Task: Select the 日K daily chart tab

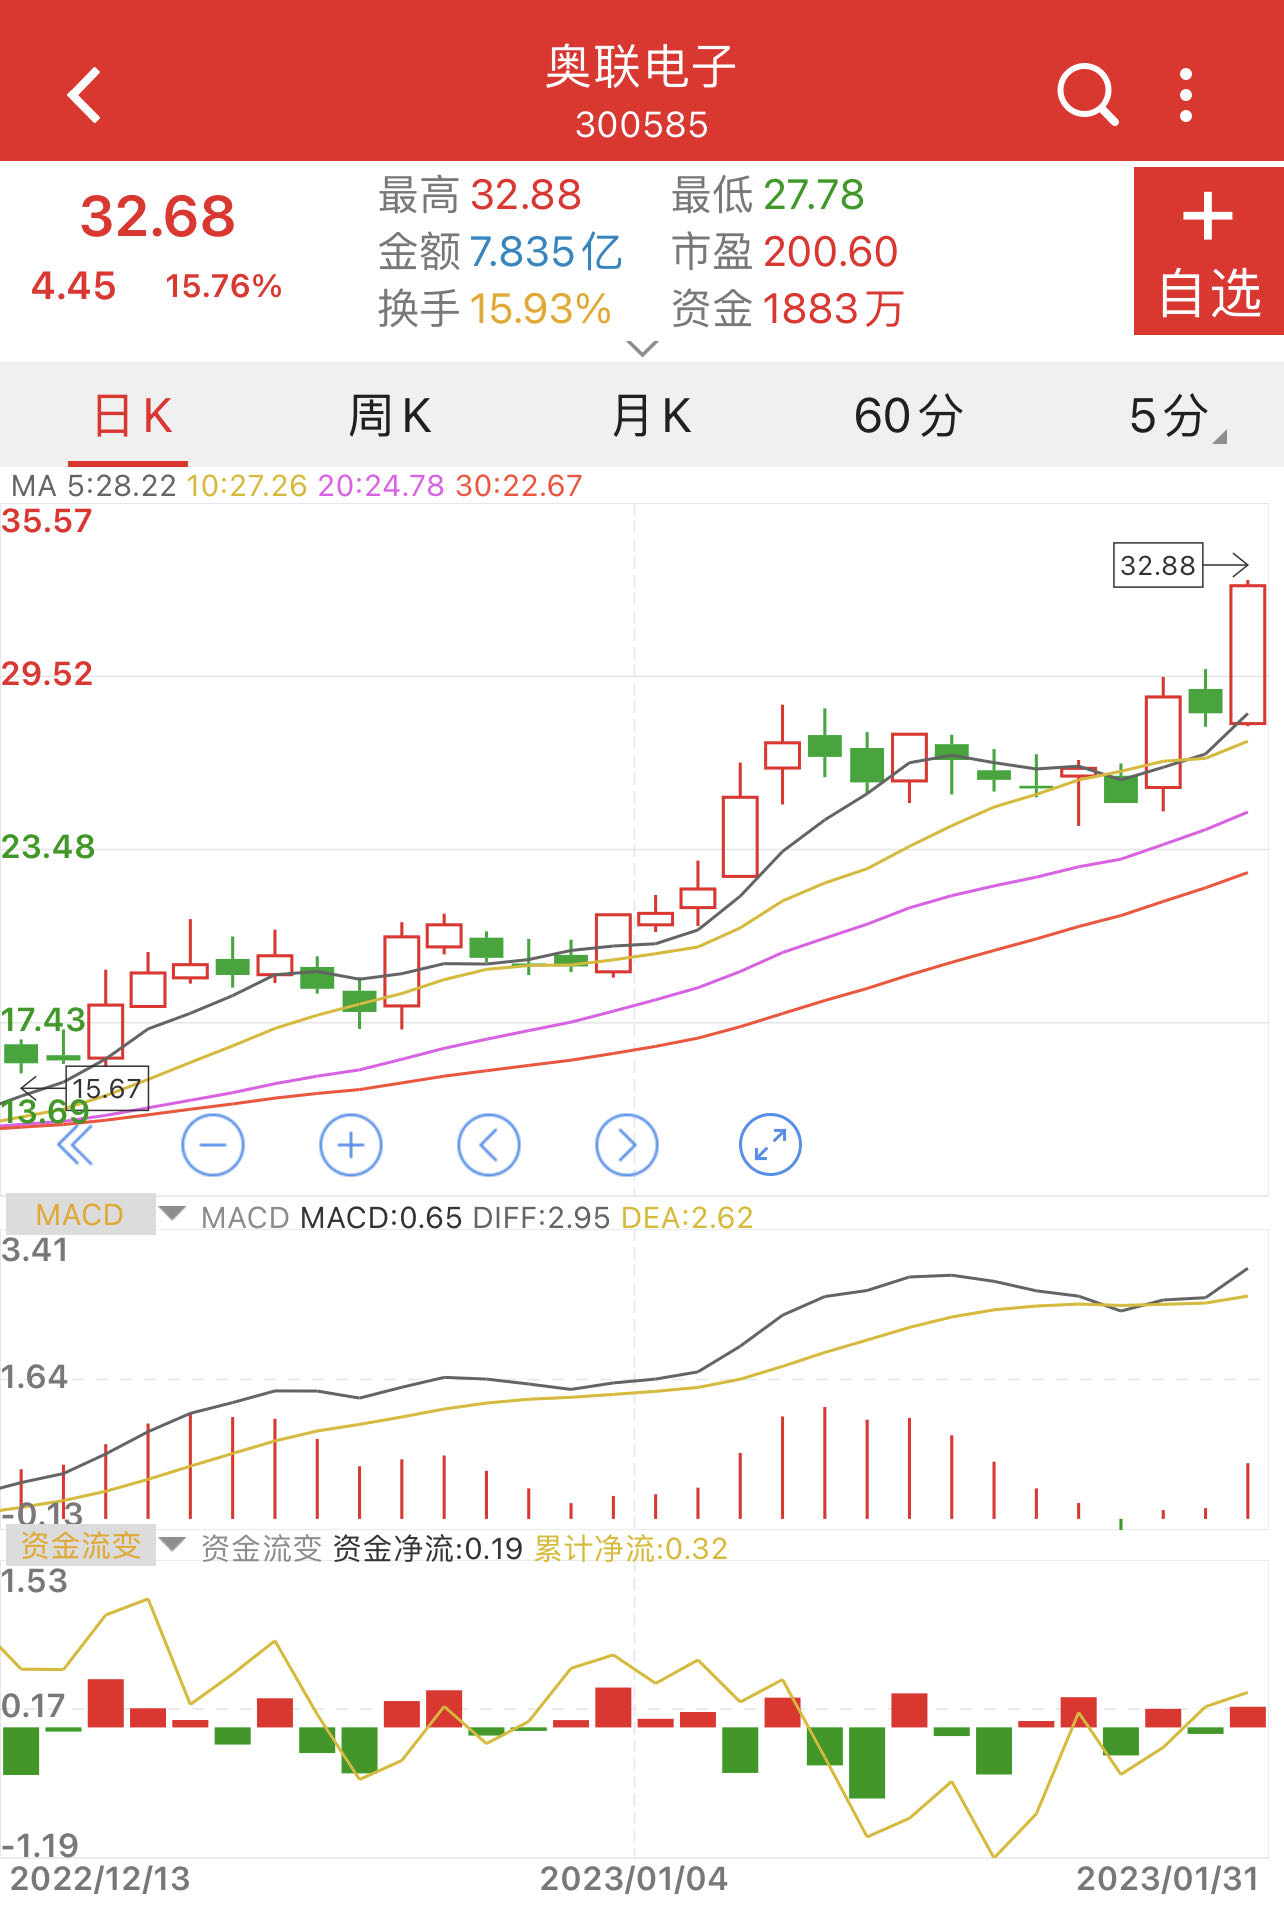Action: click(132, 416)
